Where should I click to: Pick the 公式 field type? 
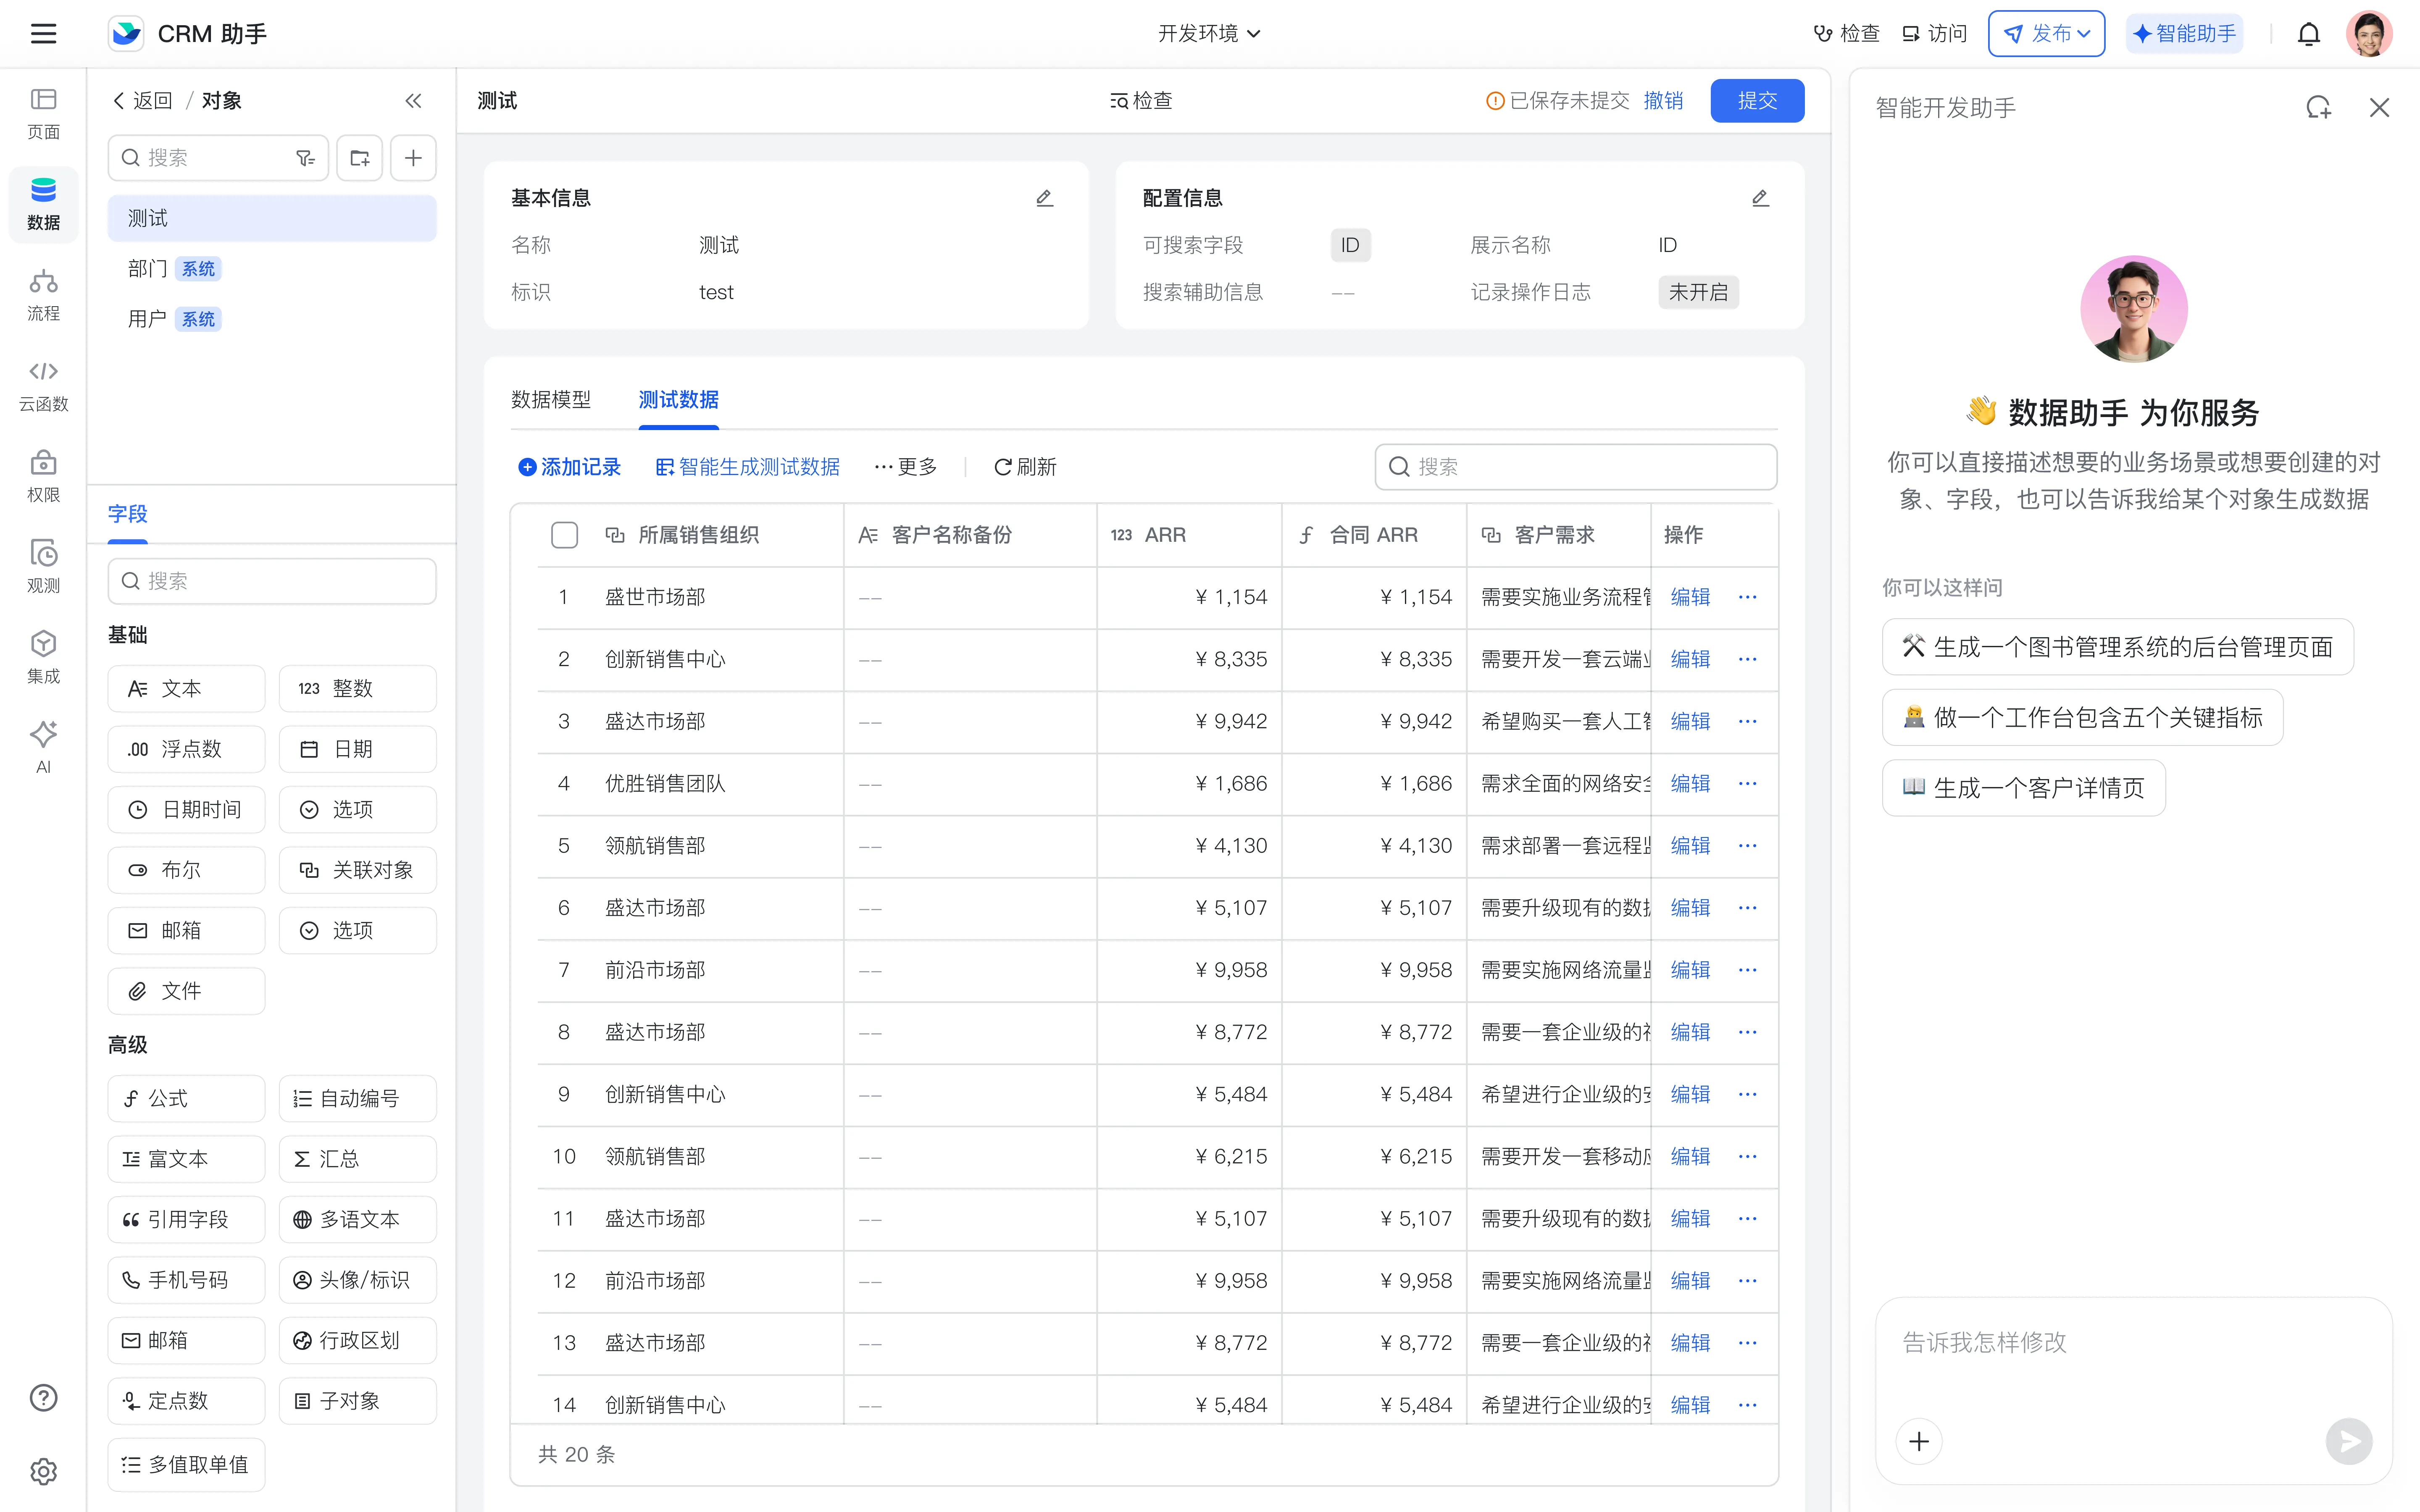186,1099
